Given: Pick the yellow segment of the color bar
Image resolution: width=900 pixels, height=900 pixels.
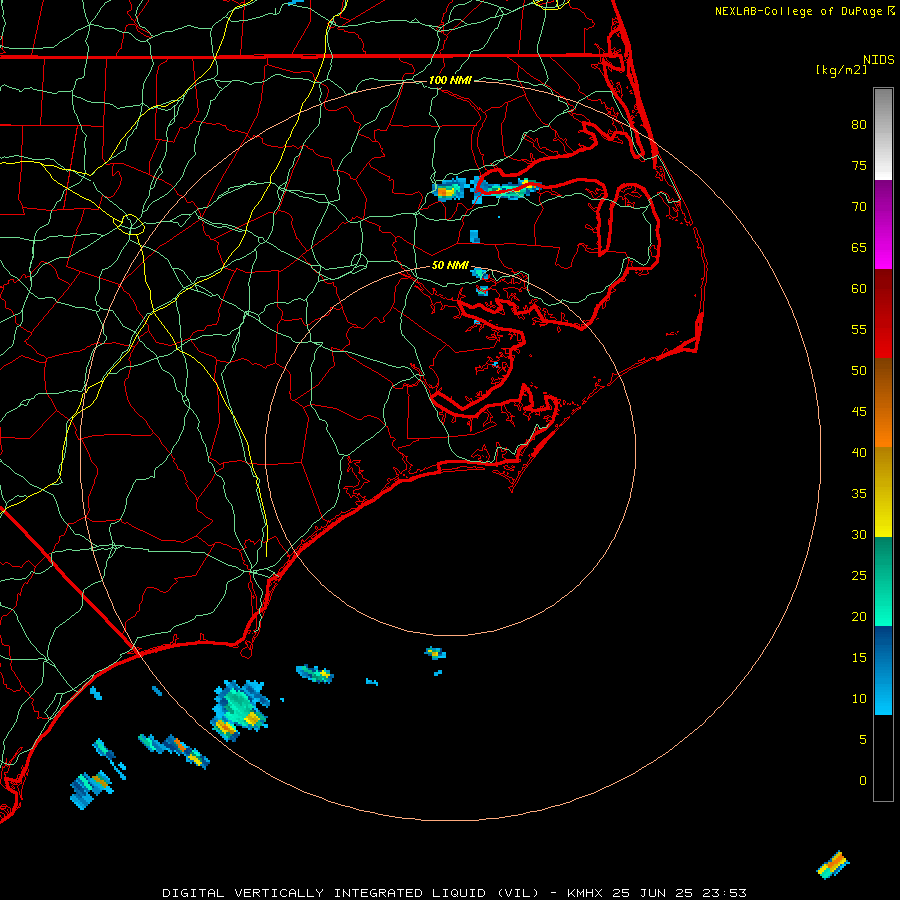Looking at the screenshot, I should pyautogui.click(x=883, y=492).
